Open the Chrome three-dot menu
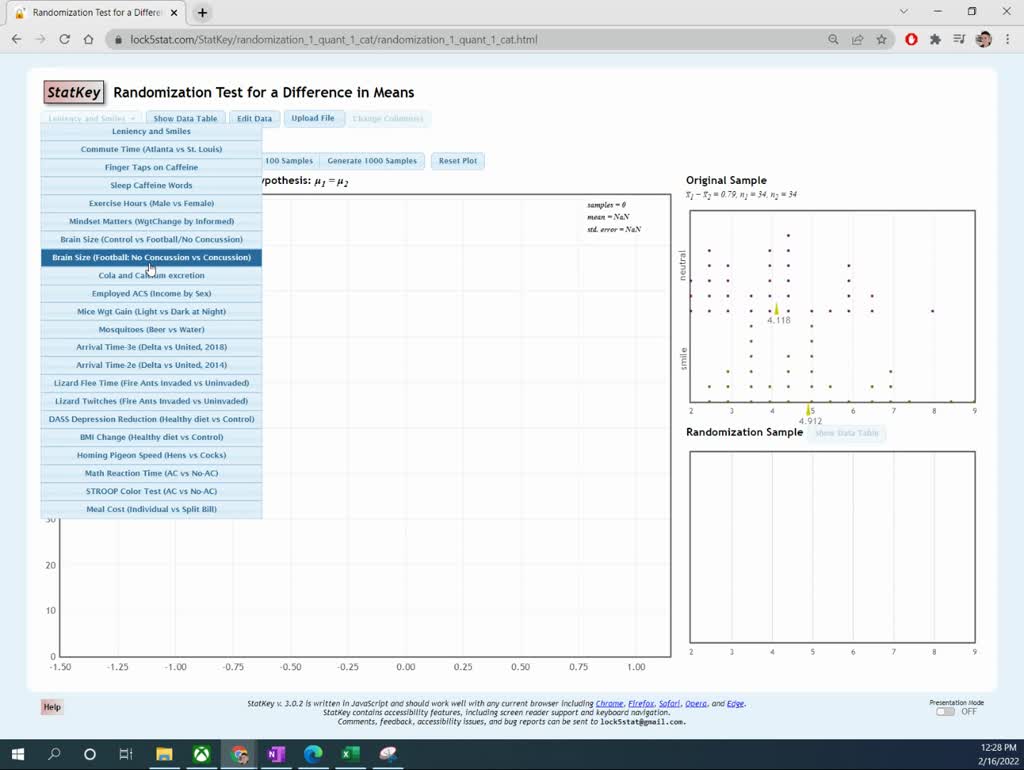Viewport: 1024px width, 770px height. click(1008, 39)
